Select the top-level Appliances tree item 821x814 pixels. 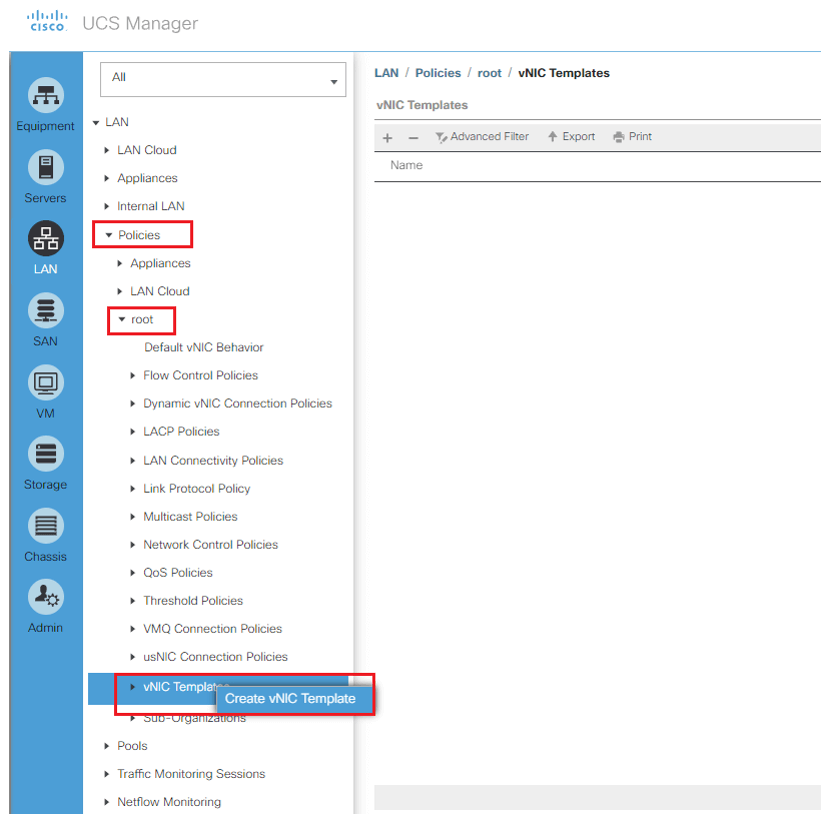coord(147,179)
